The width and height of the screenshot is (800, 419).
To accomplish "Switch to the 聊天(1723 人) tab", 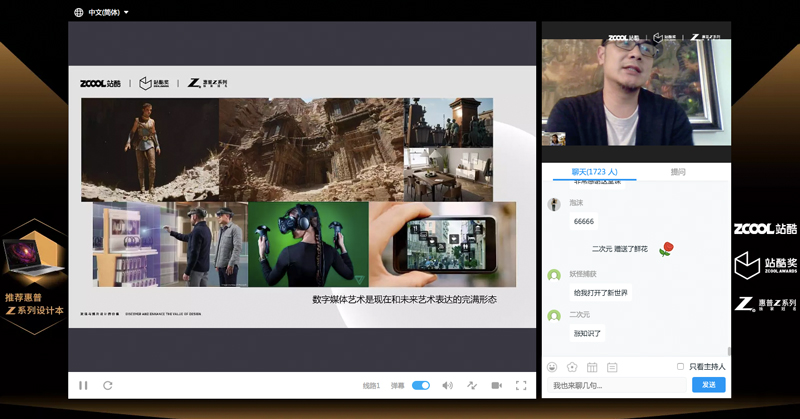I will coord(594,172).
